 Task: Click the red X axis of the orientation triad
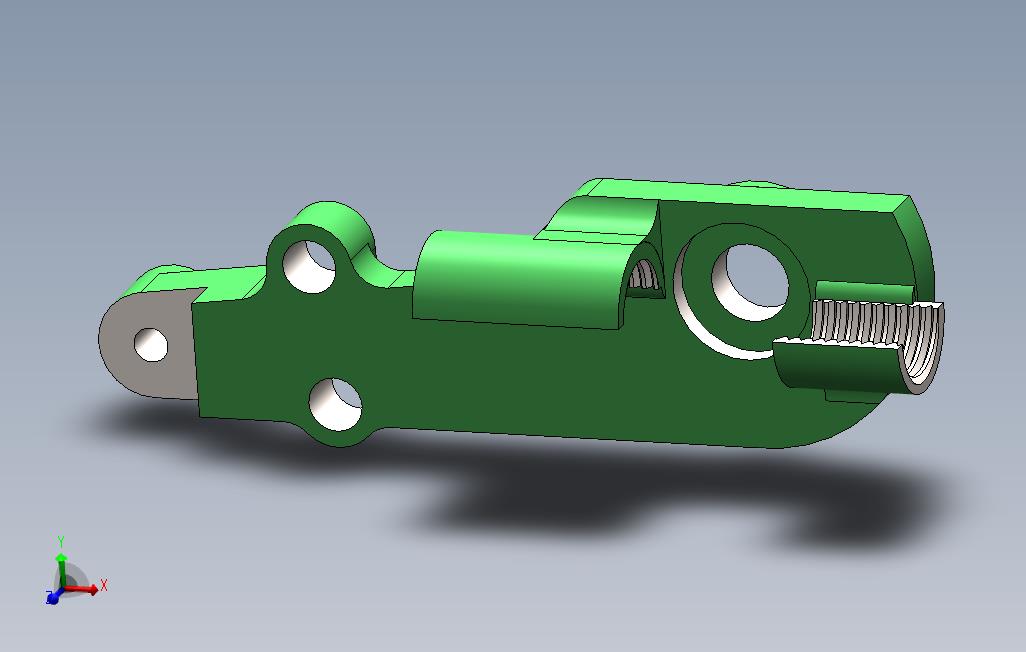84,587
